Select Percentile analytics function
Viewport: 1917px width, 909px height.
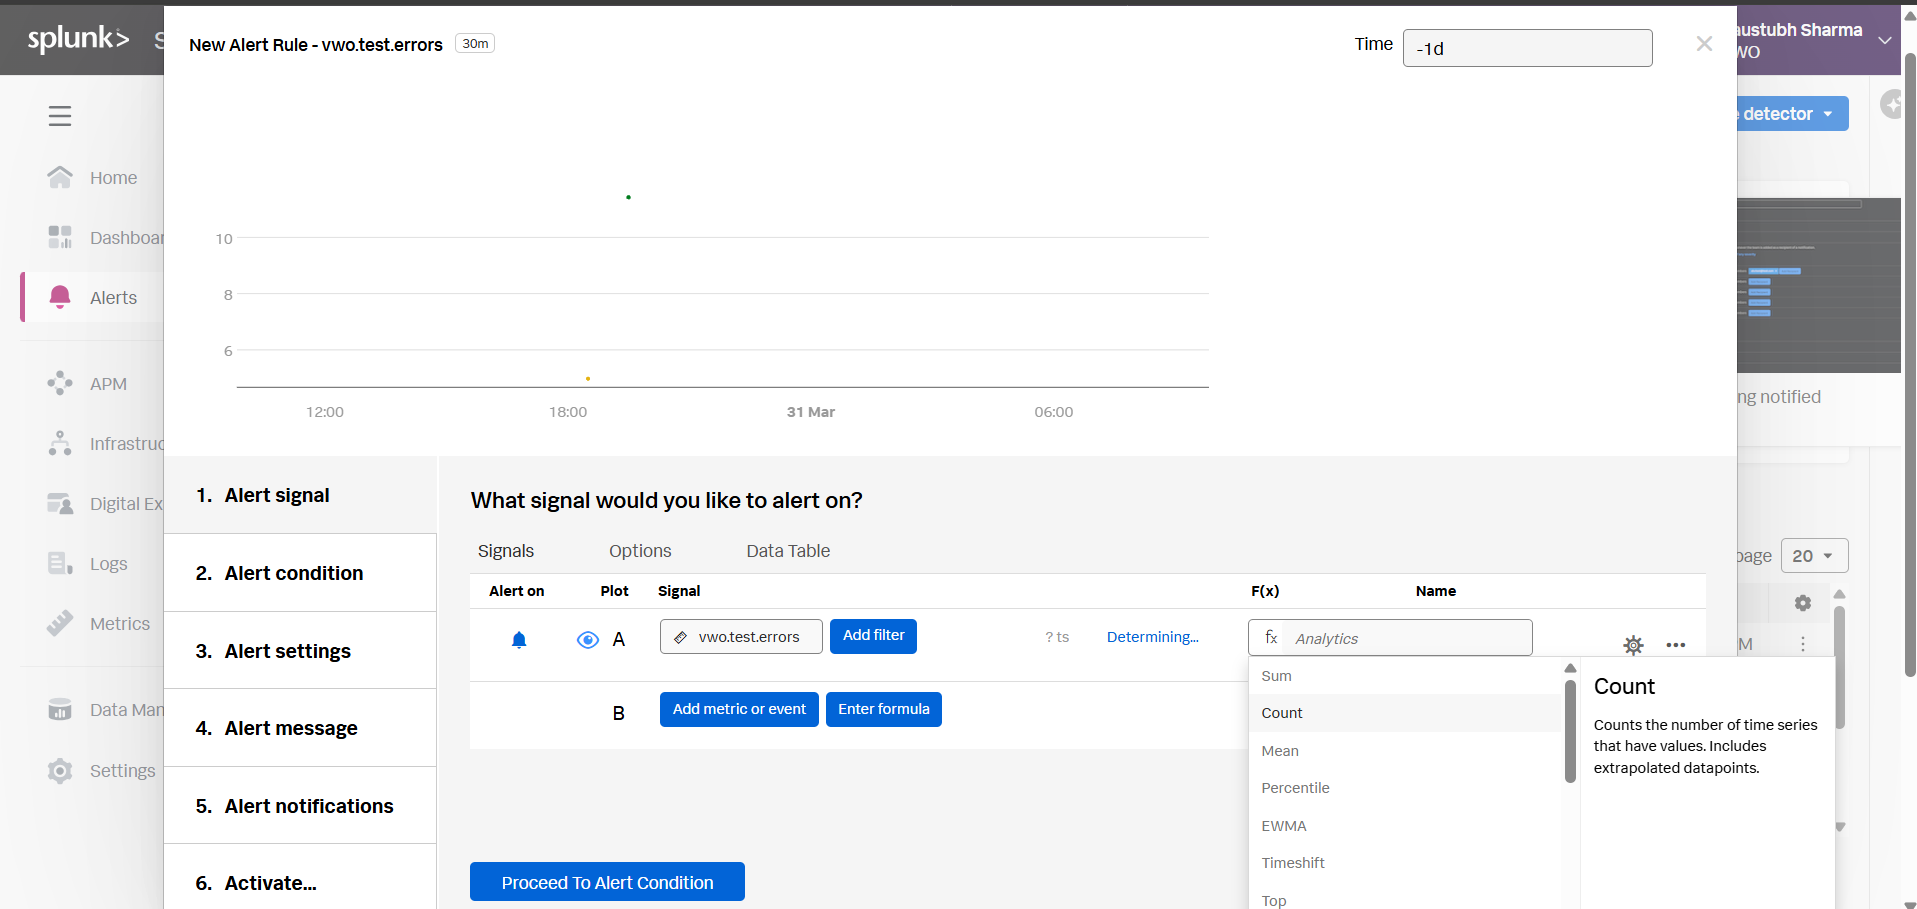[x=1405, y=788]
